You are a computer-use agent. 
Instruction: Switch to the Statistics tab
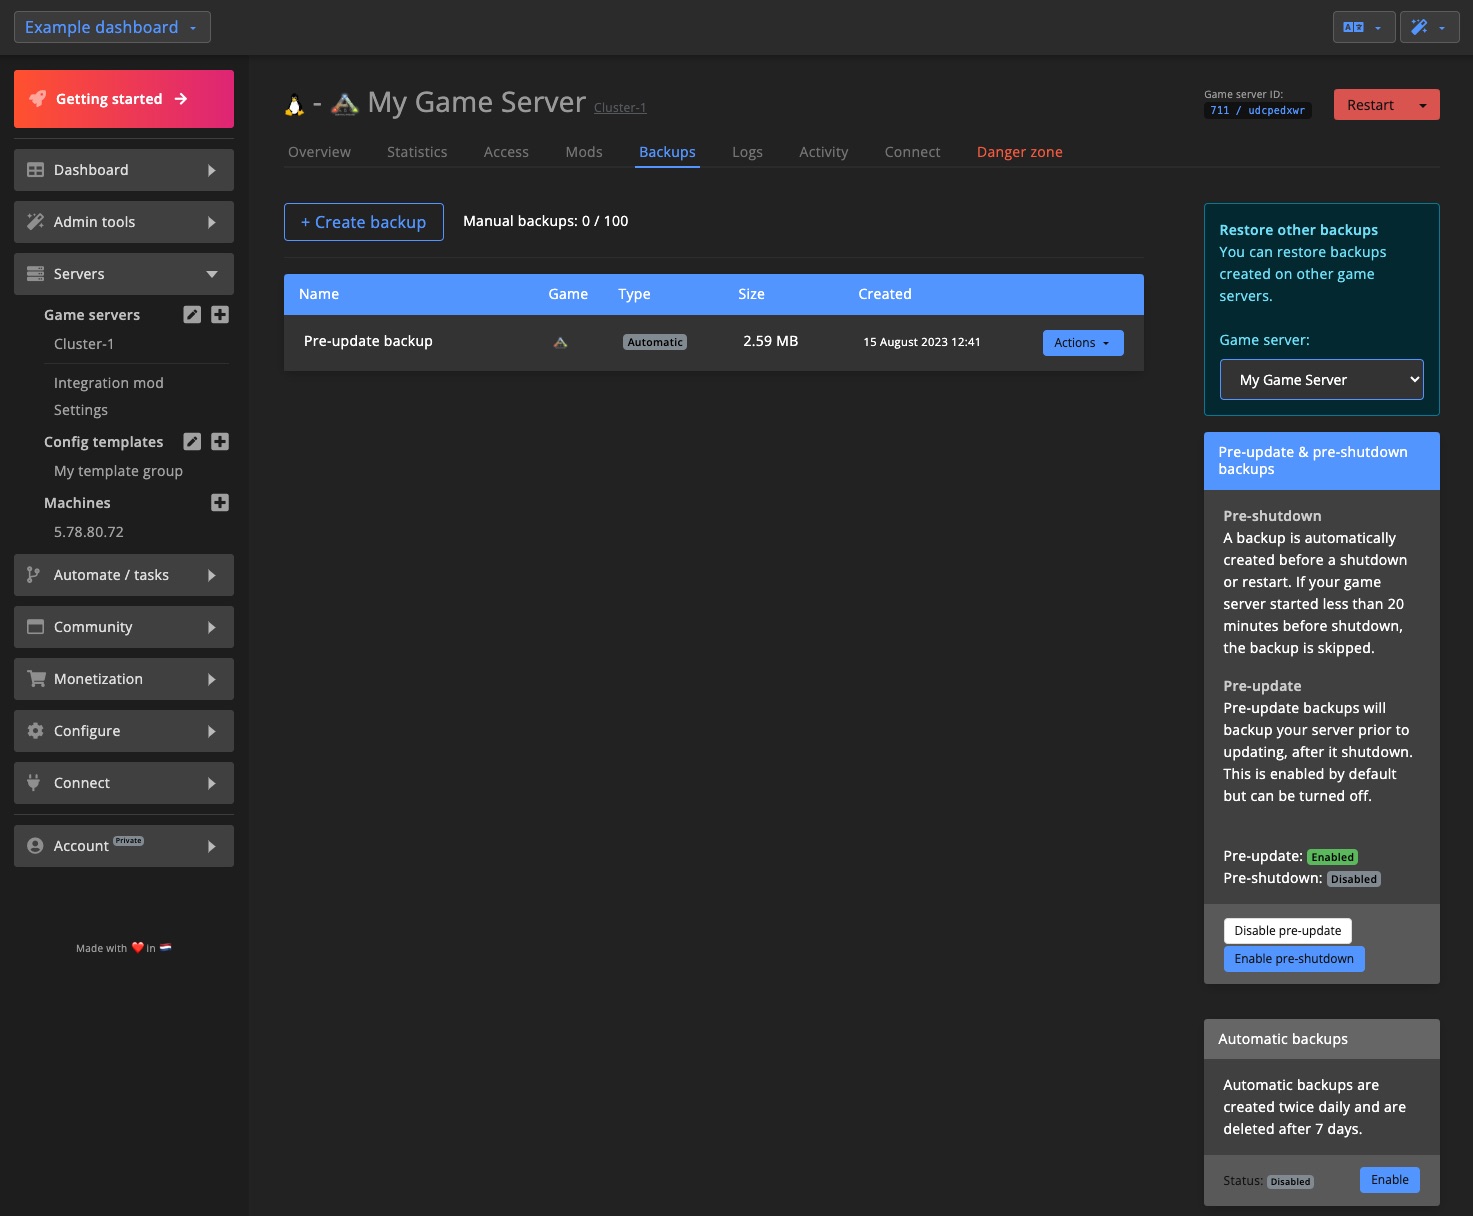(417, 151)
